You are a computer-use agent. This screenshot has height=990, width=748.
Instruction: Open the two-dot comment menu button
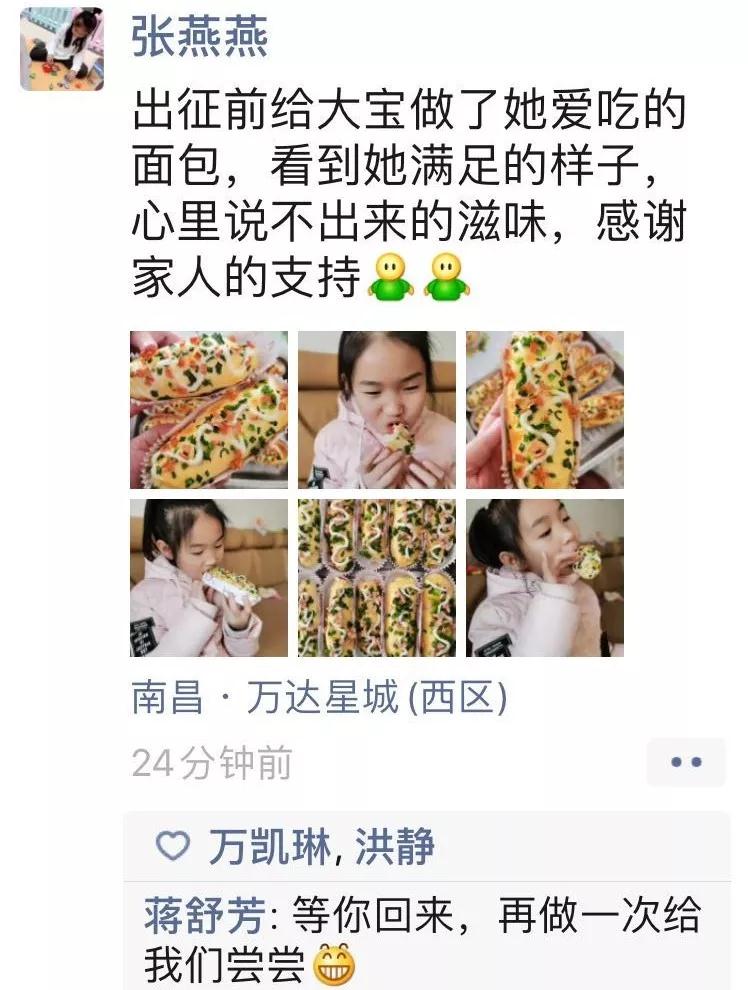686,762
